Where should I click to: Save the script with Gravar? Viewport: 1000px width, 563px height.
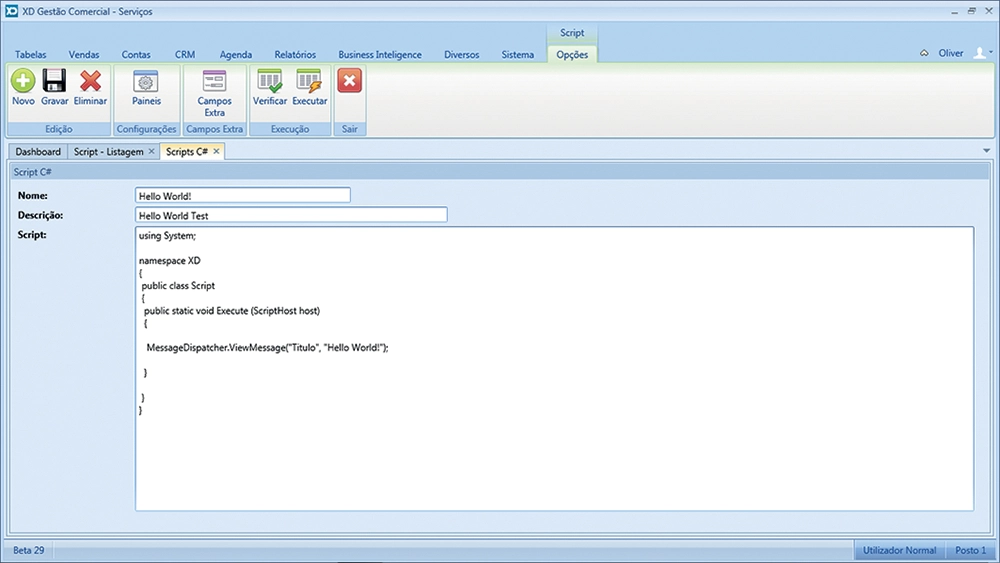tap(54, 82)
